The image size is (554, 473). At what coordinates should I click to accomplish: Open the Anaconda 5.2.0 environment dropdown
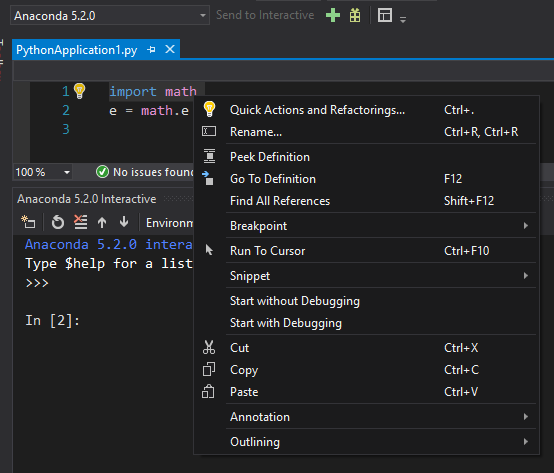[110, 16]
